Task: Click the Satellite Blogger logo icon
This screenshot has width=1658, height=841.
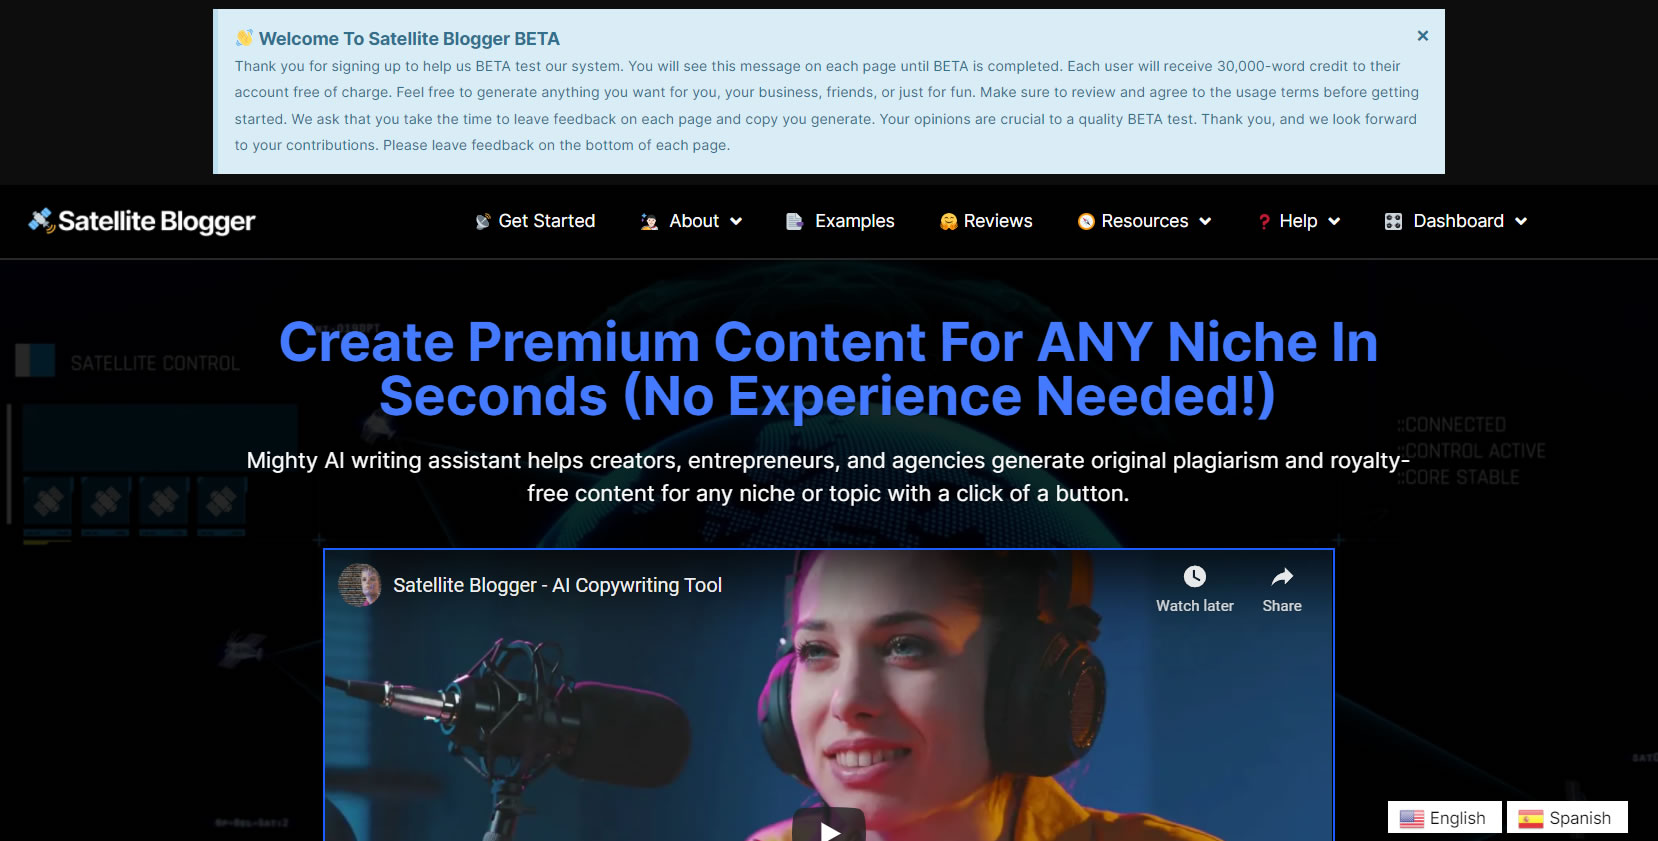Action: tap(41, 221)
